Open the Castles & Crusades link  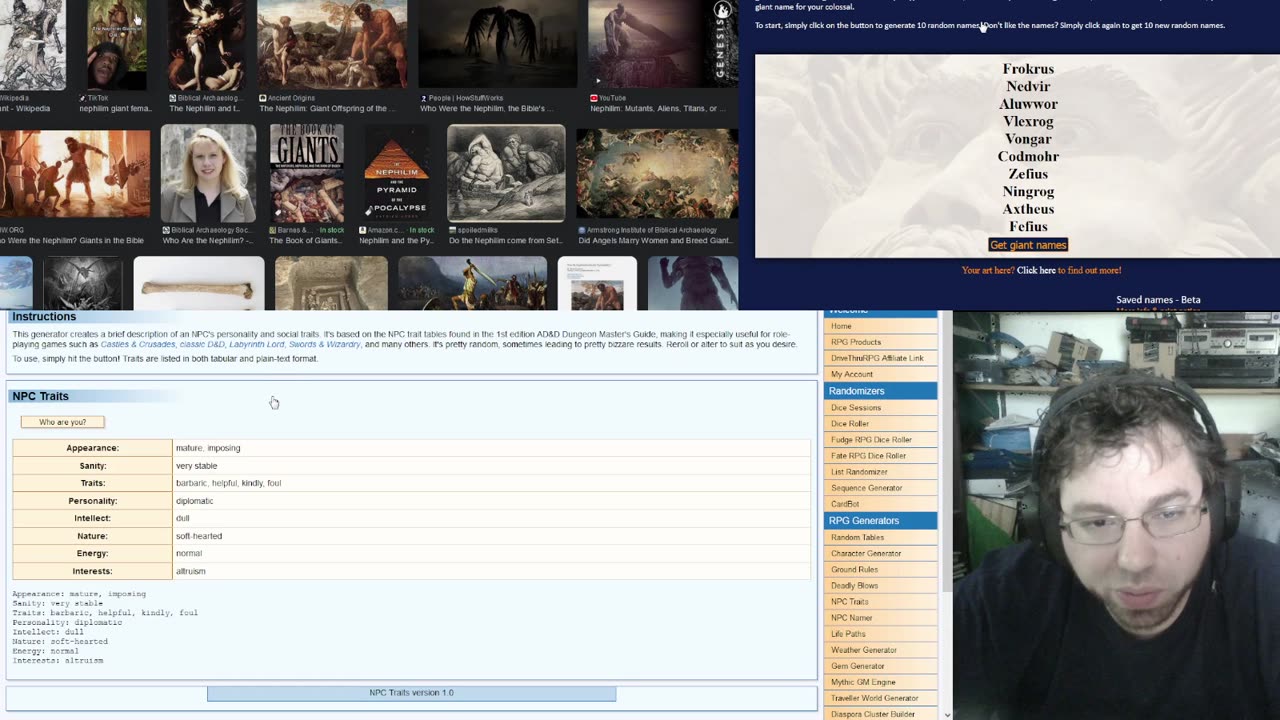click(x=138, y=344)
